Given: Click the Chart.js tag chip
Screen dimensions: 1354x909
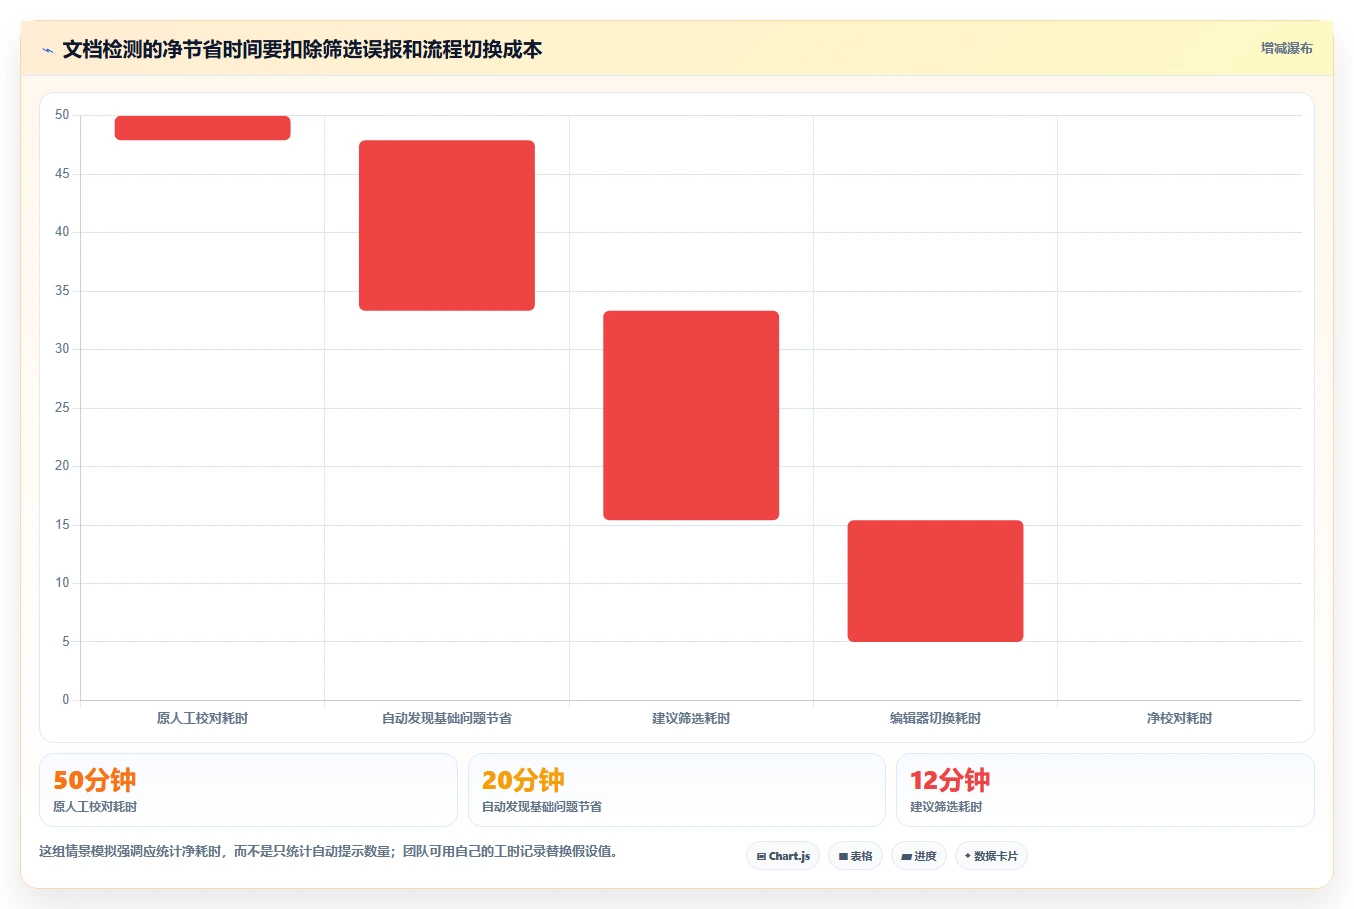Looking at the screenshot, I should click(x=783, y=856).
